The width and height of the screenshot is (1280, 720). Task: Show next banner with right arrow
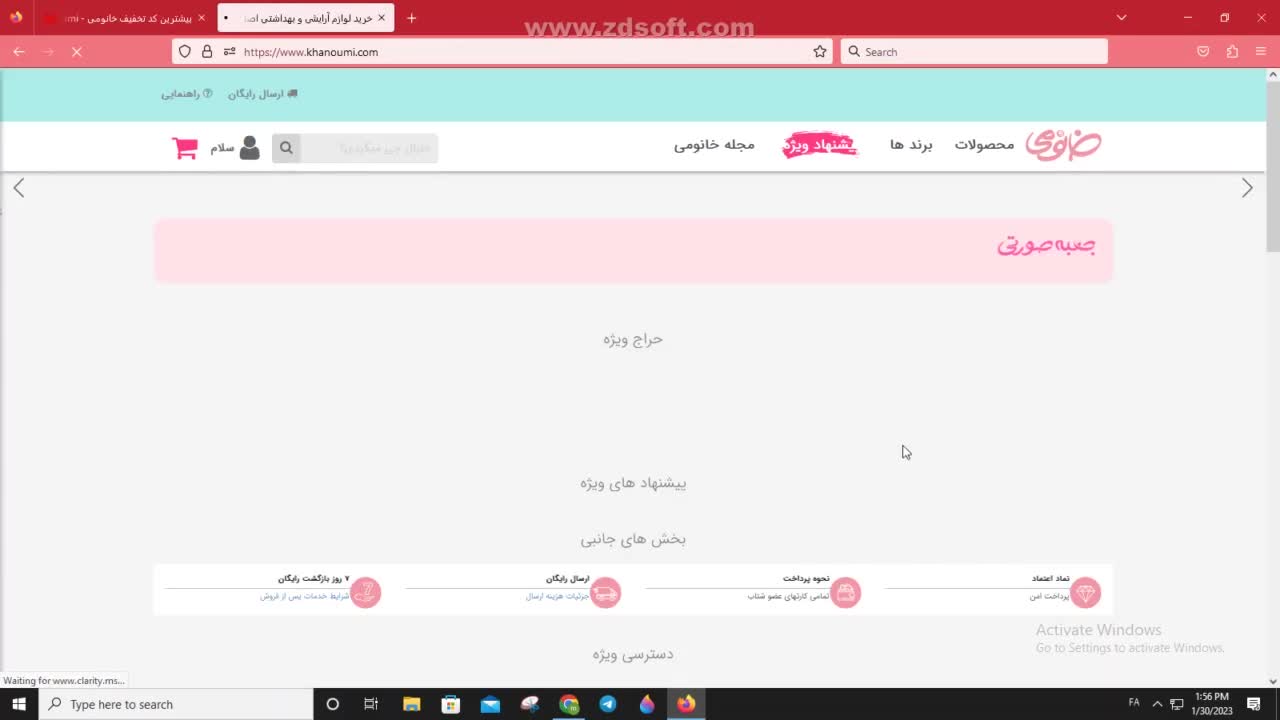click(1247, 188)
